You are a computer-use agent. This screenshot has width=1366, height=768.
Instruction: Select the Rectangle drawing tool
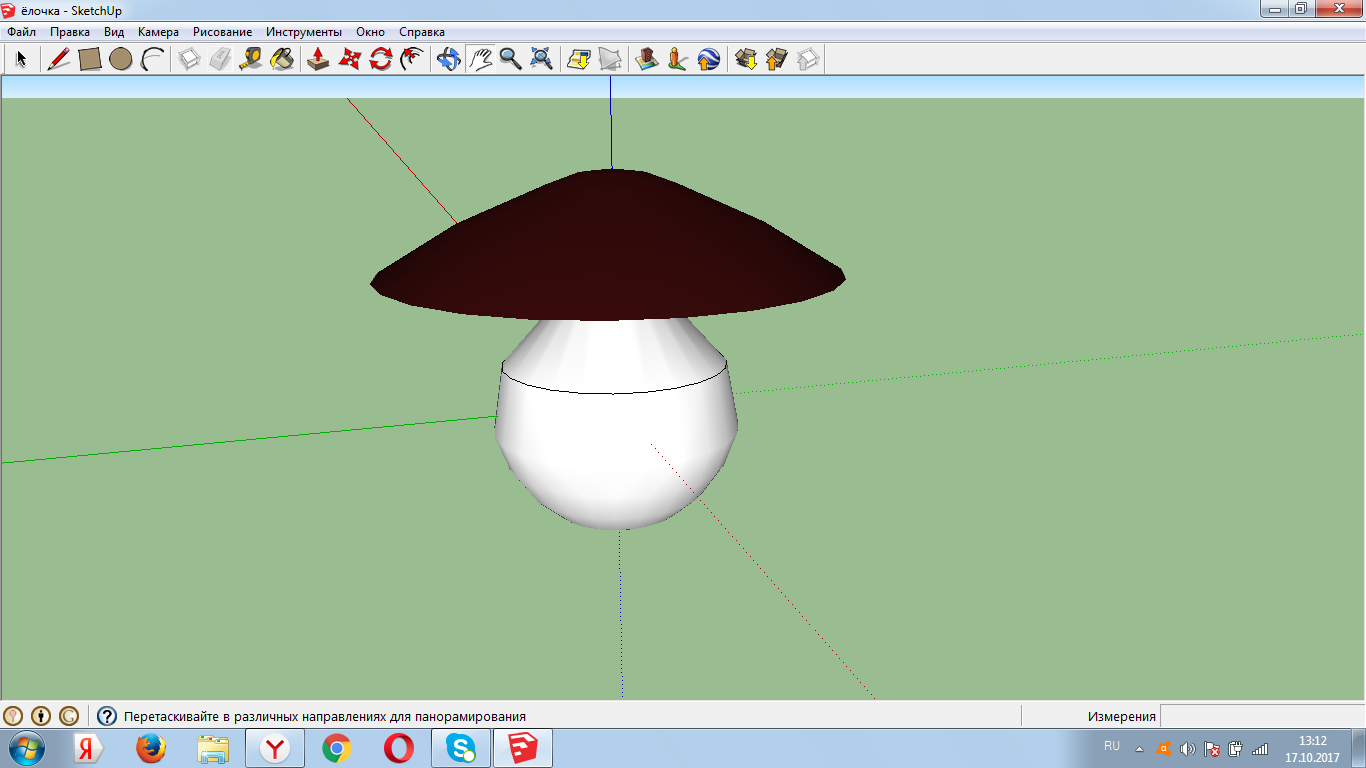90,59
